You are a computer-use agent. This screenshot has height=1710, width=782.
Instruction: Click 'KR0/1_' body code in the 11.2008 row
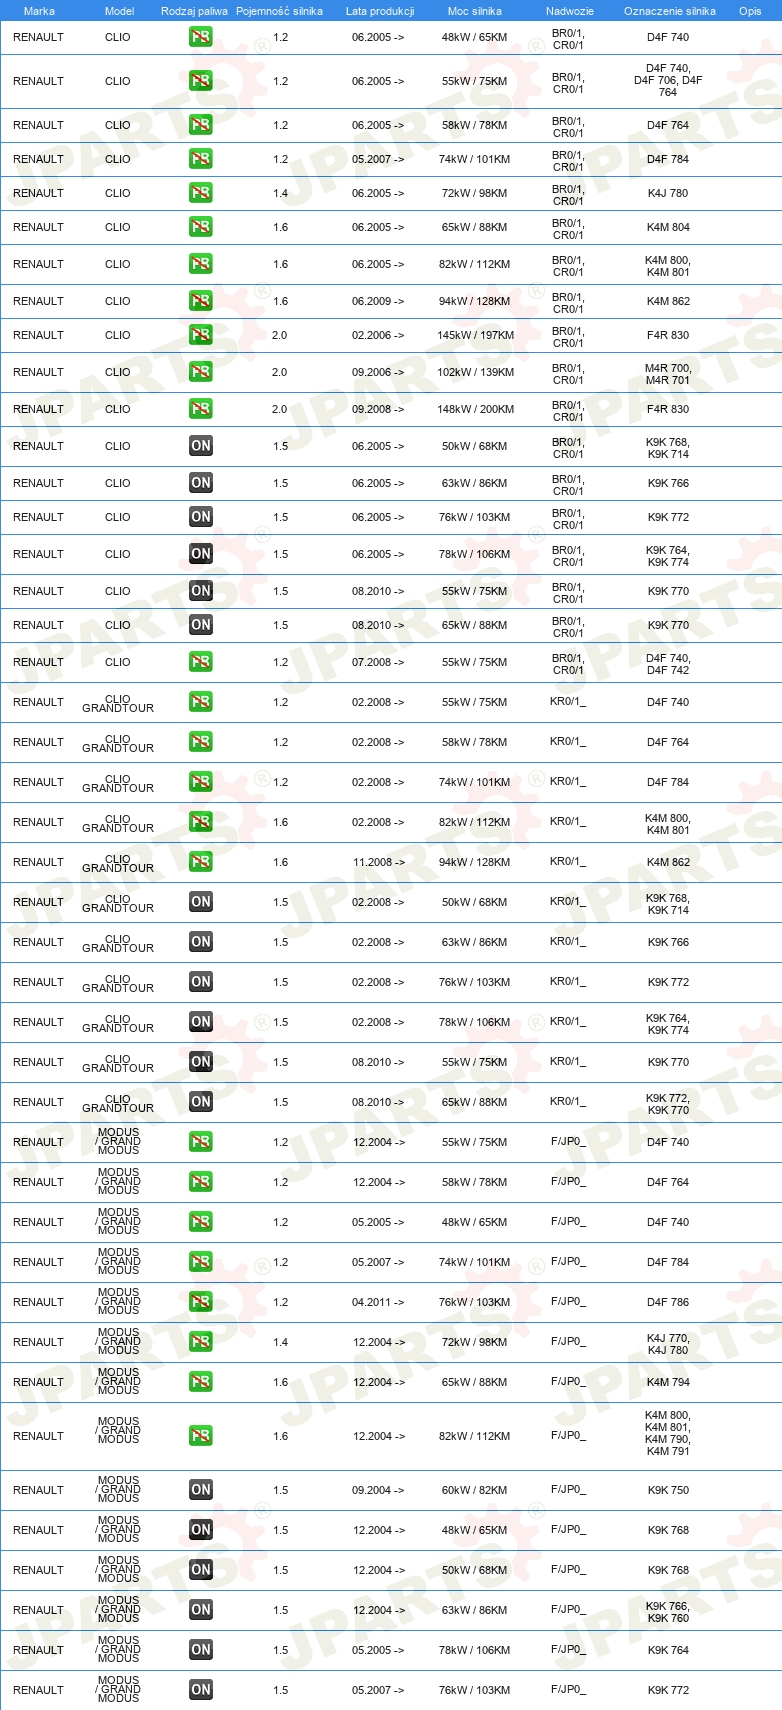pyautogui.click(x=568, y=861)
